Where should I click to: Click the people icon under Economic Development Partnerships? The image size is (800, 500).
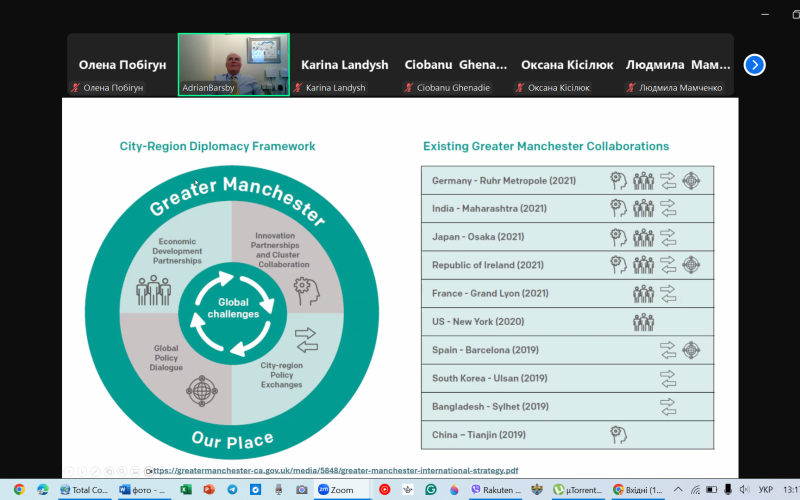[154, 290]
